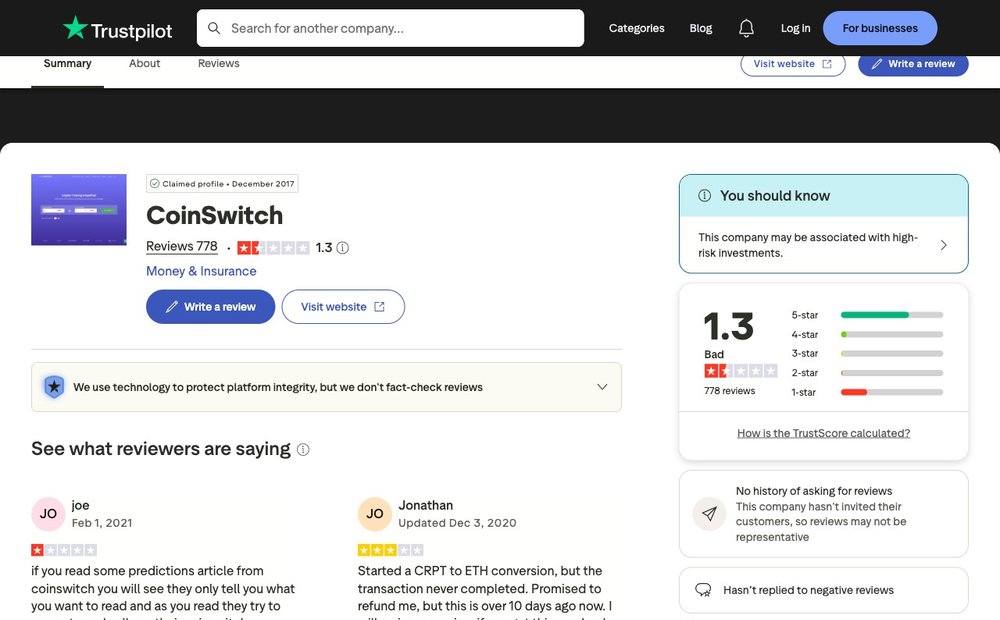Click the search magnifier icon
The image size is (1000, 620).
(214, 28)
